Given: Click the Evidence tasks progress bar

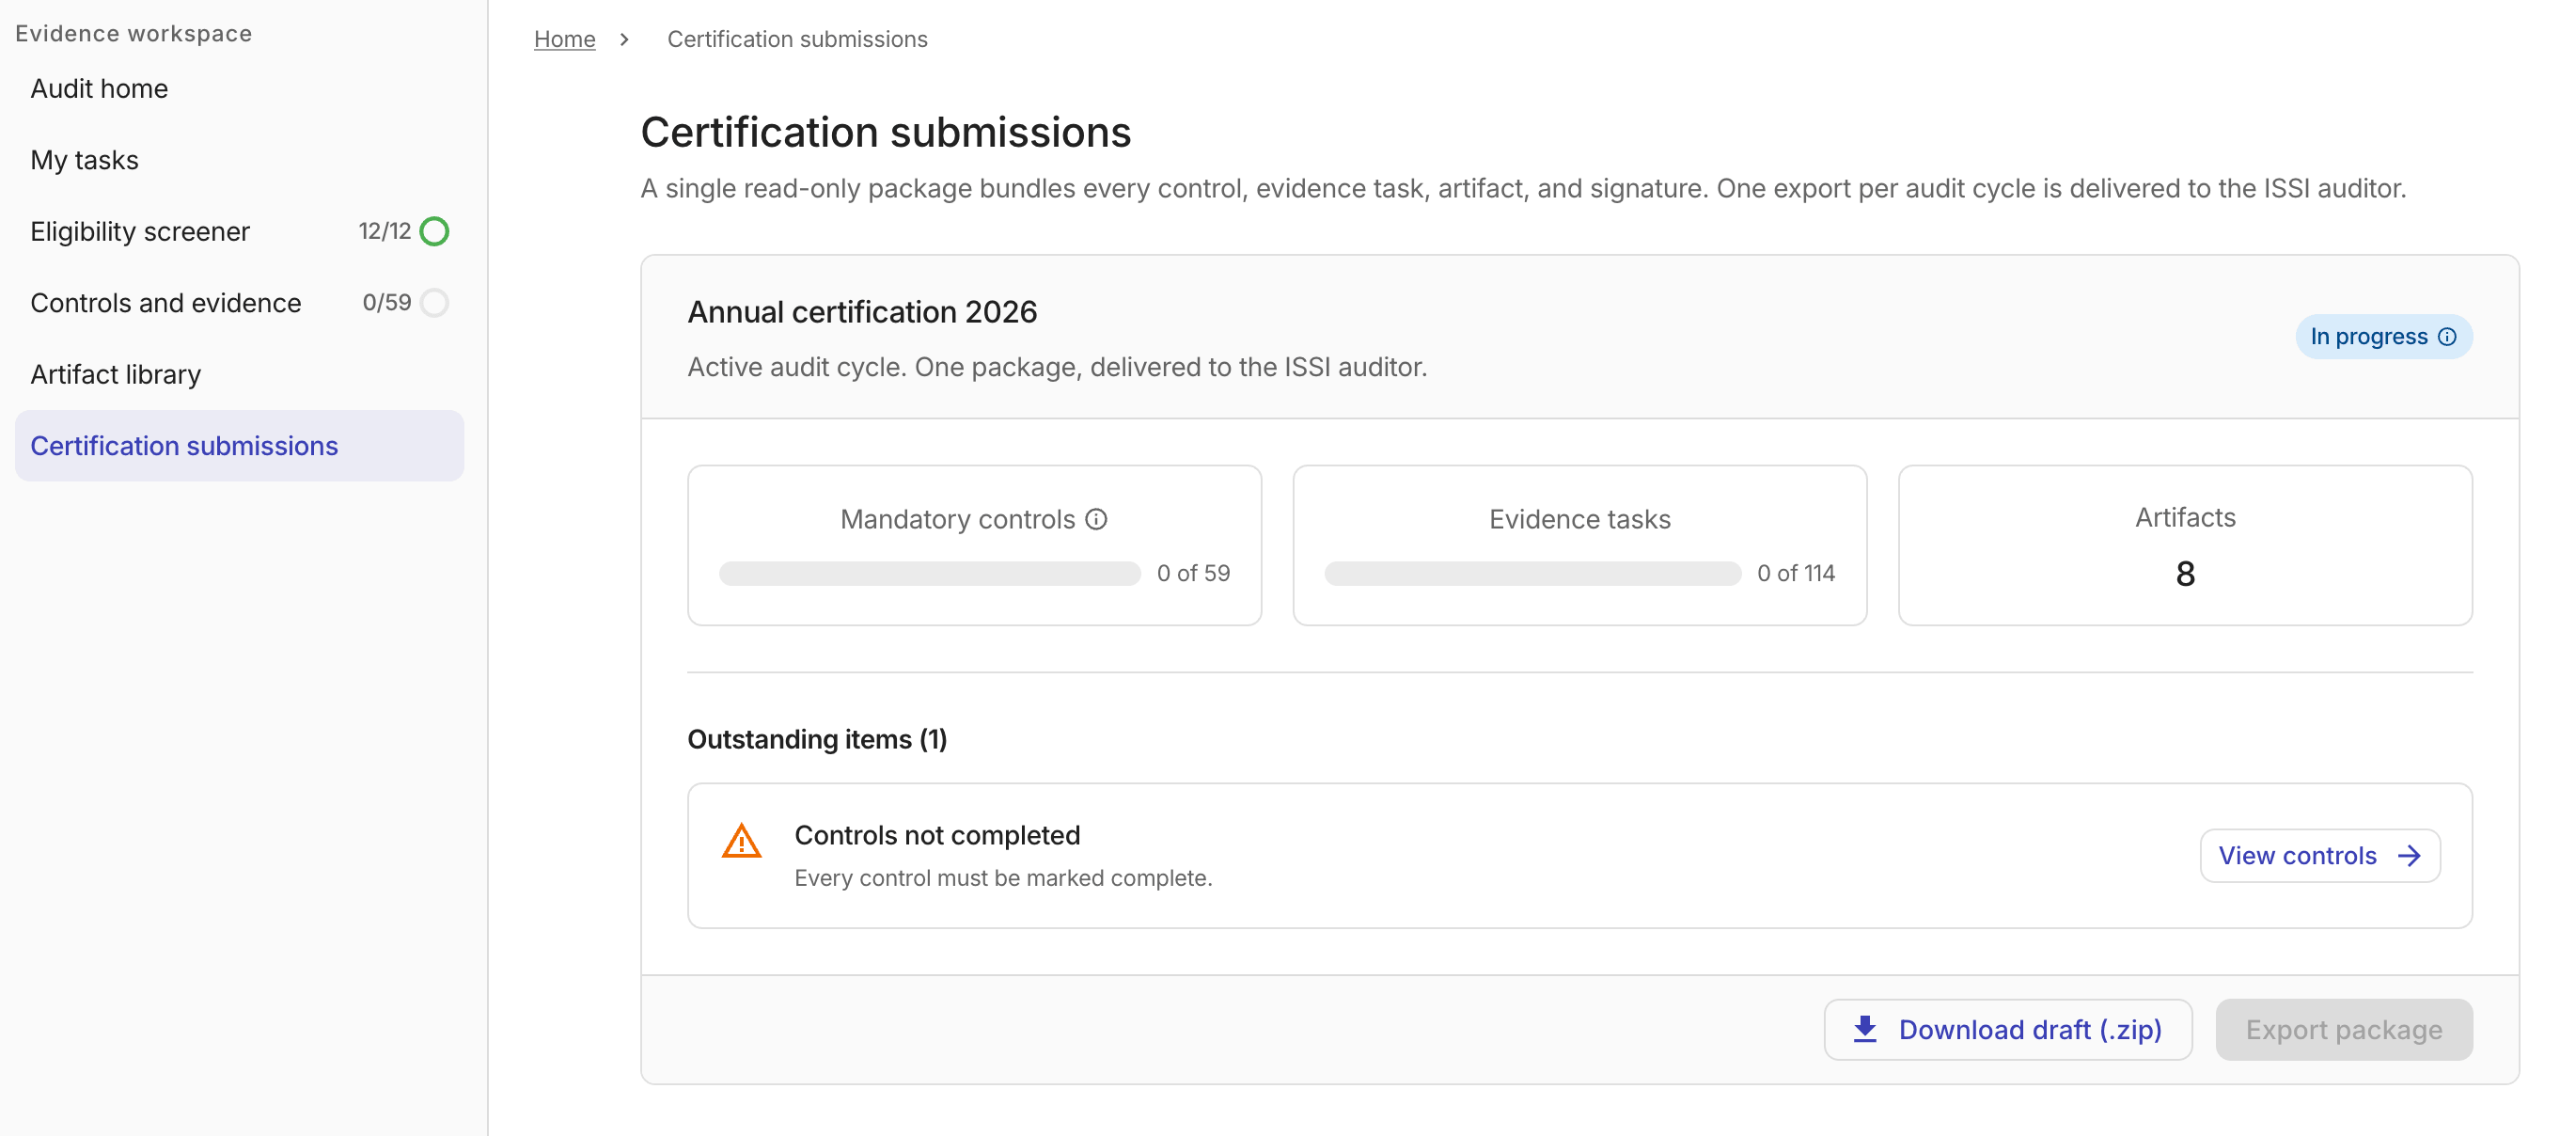Looking at the screenshot, I should (x=1532, y=573).
